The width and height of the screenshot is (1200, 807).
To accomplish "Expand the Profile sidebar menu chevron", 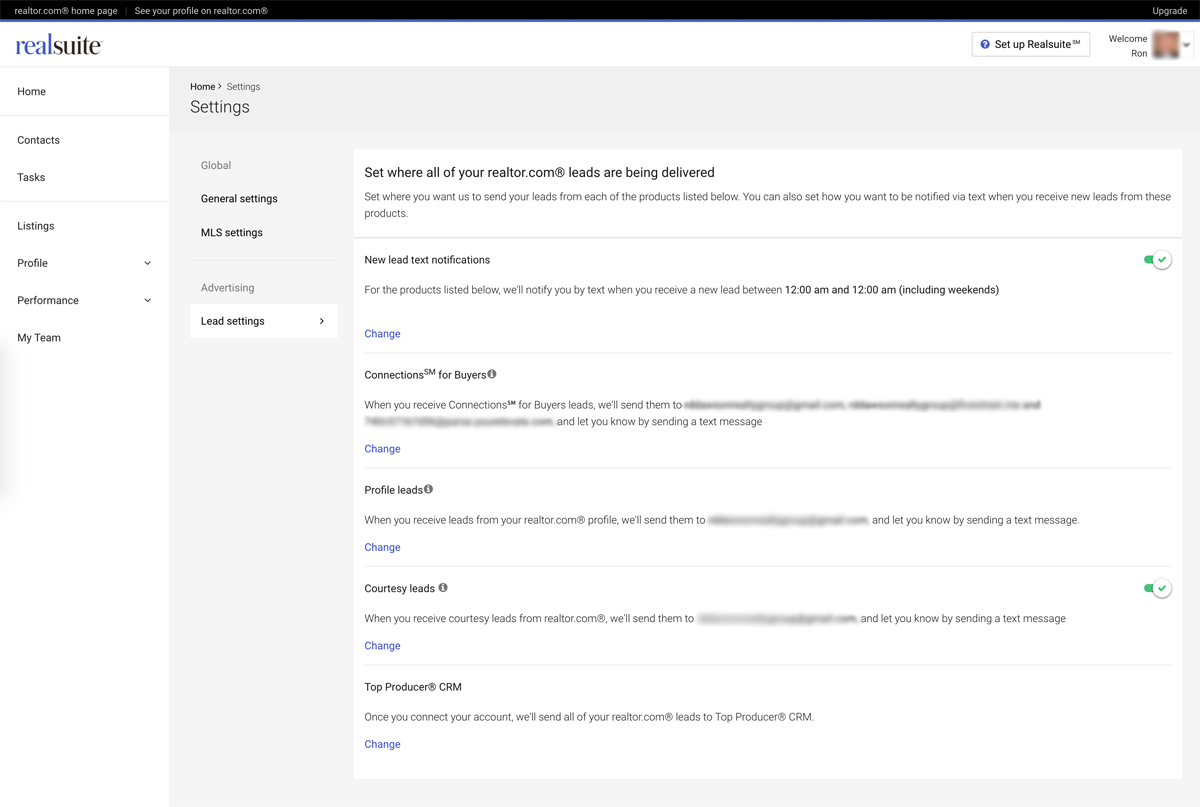I will (148, 263).
